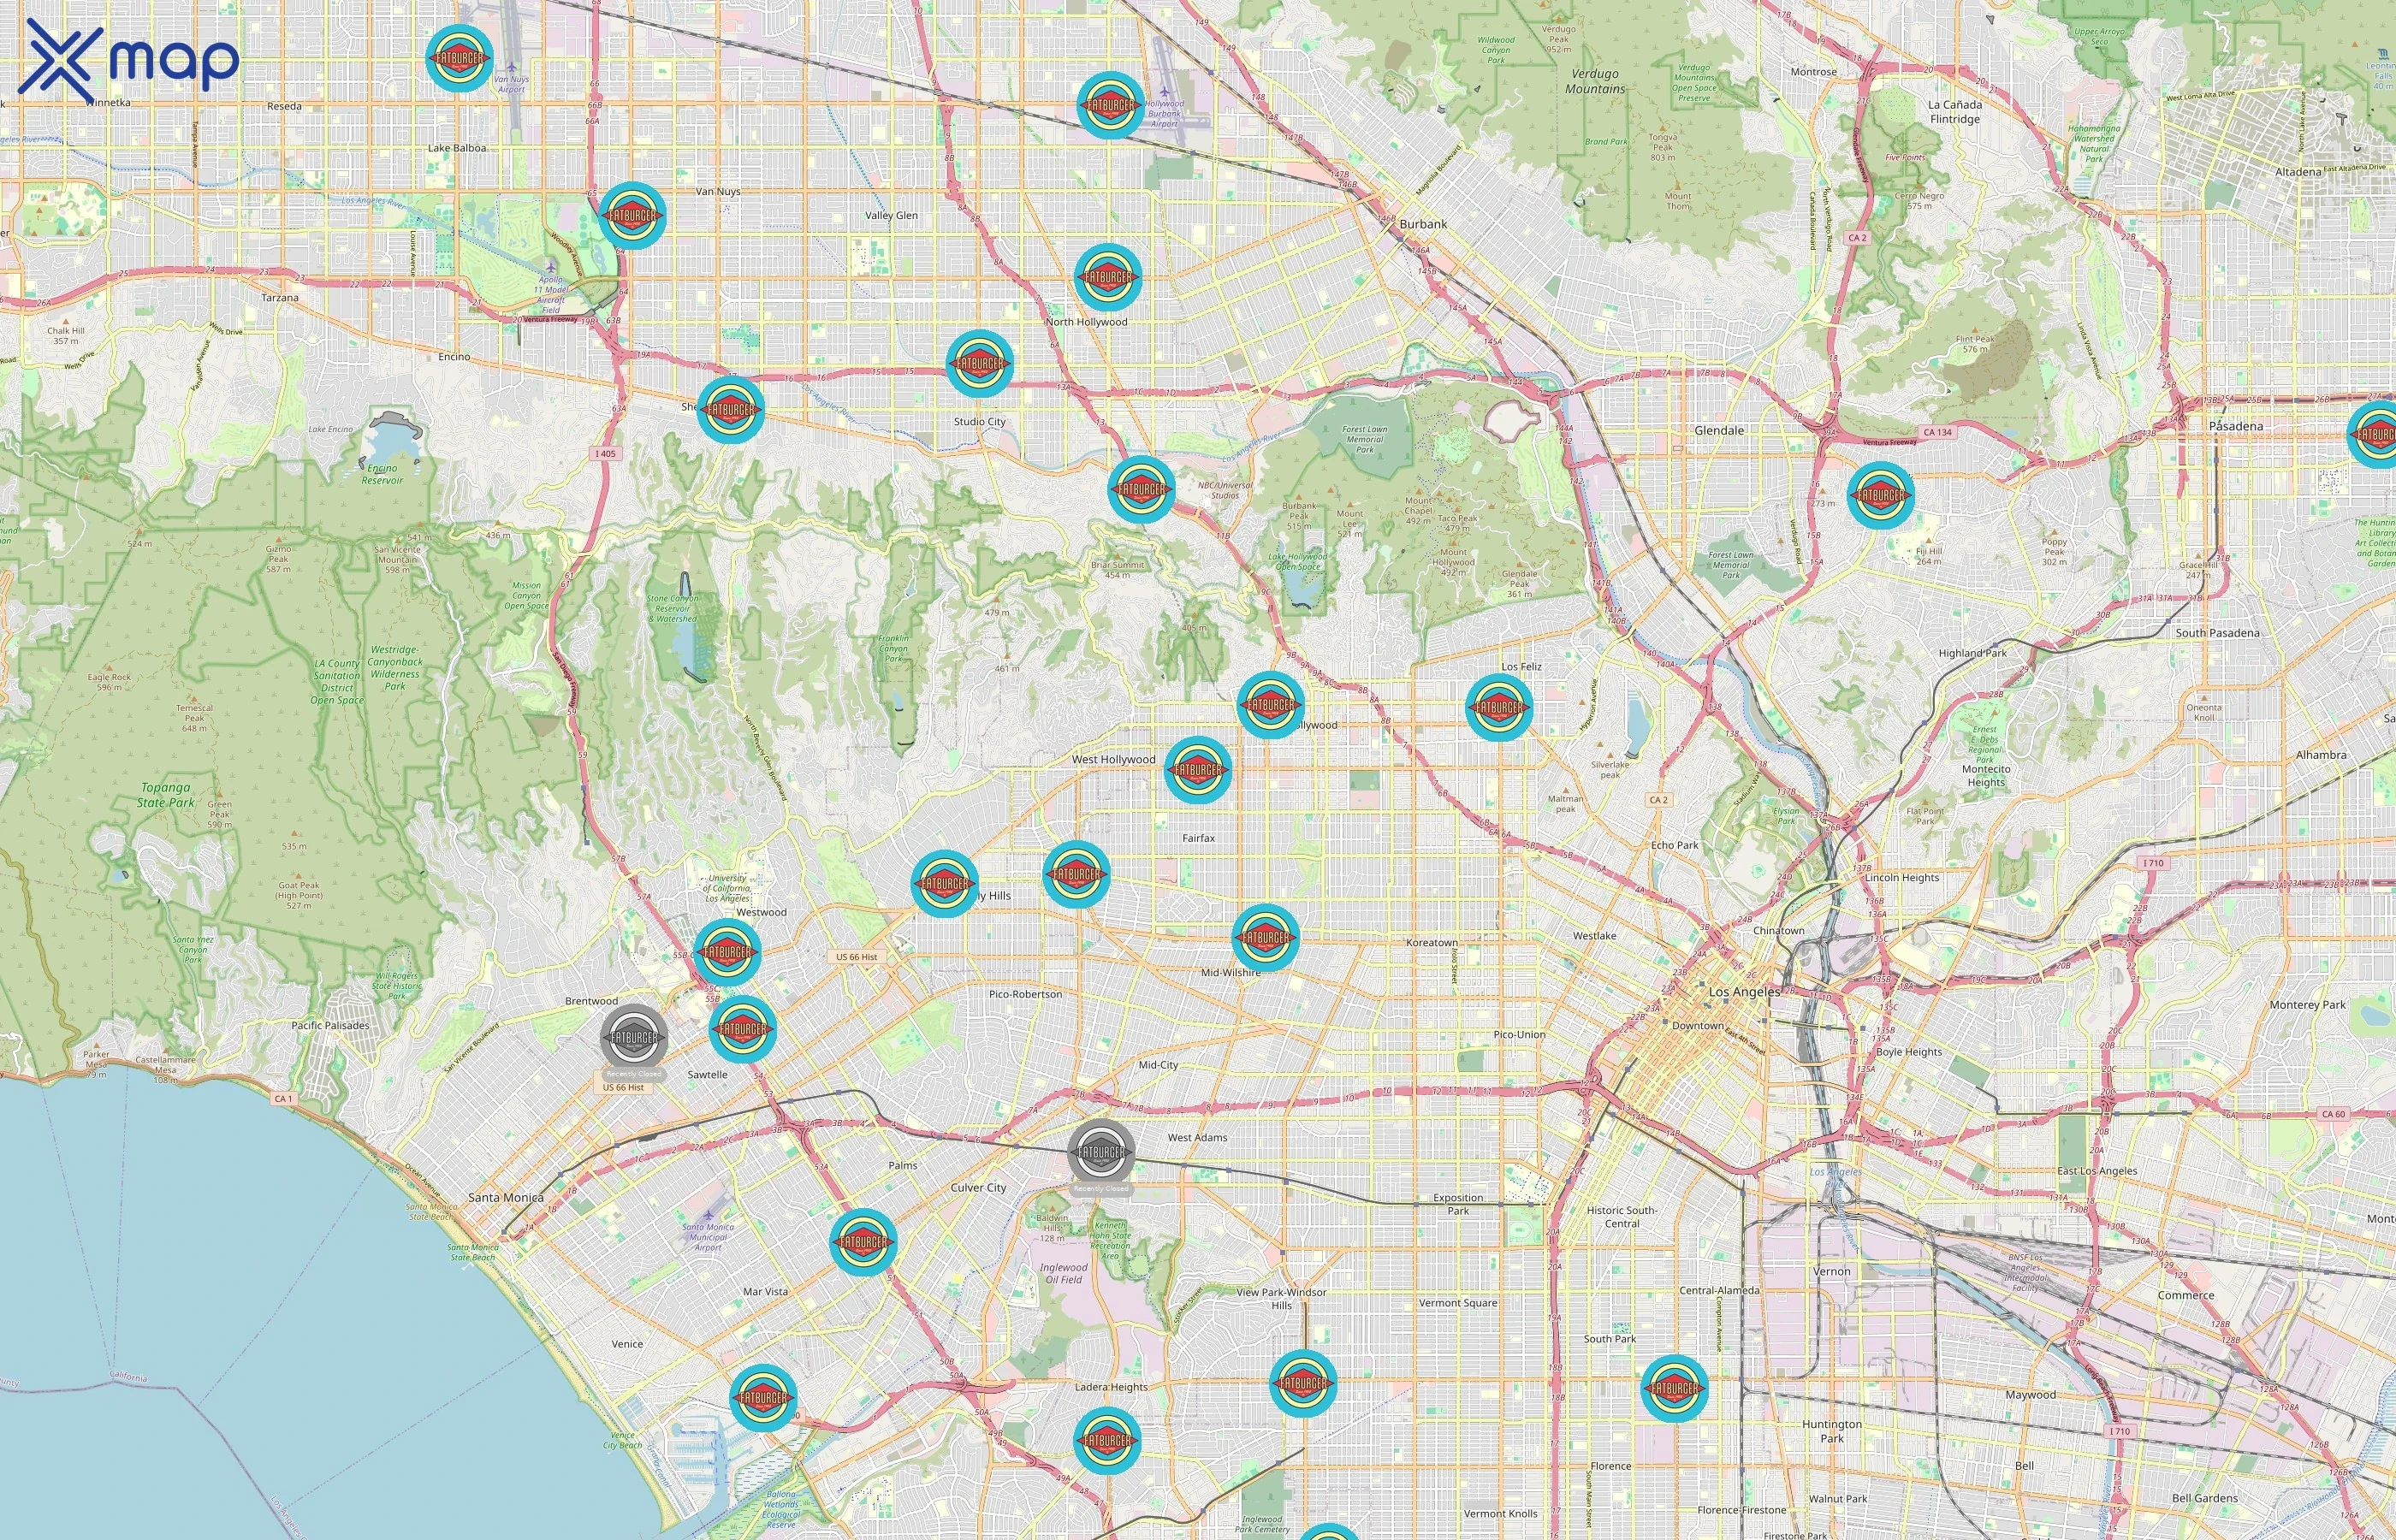Select the Fatburger marker near Hollywood Burbank Airport

tap(1111, 105)
